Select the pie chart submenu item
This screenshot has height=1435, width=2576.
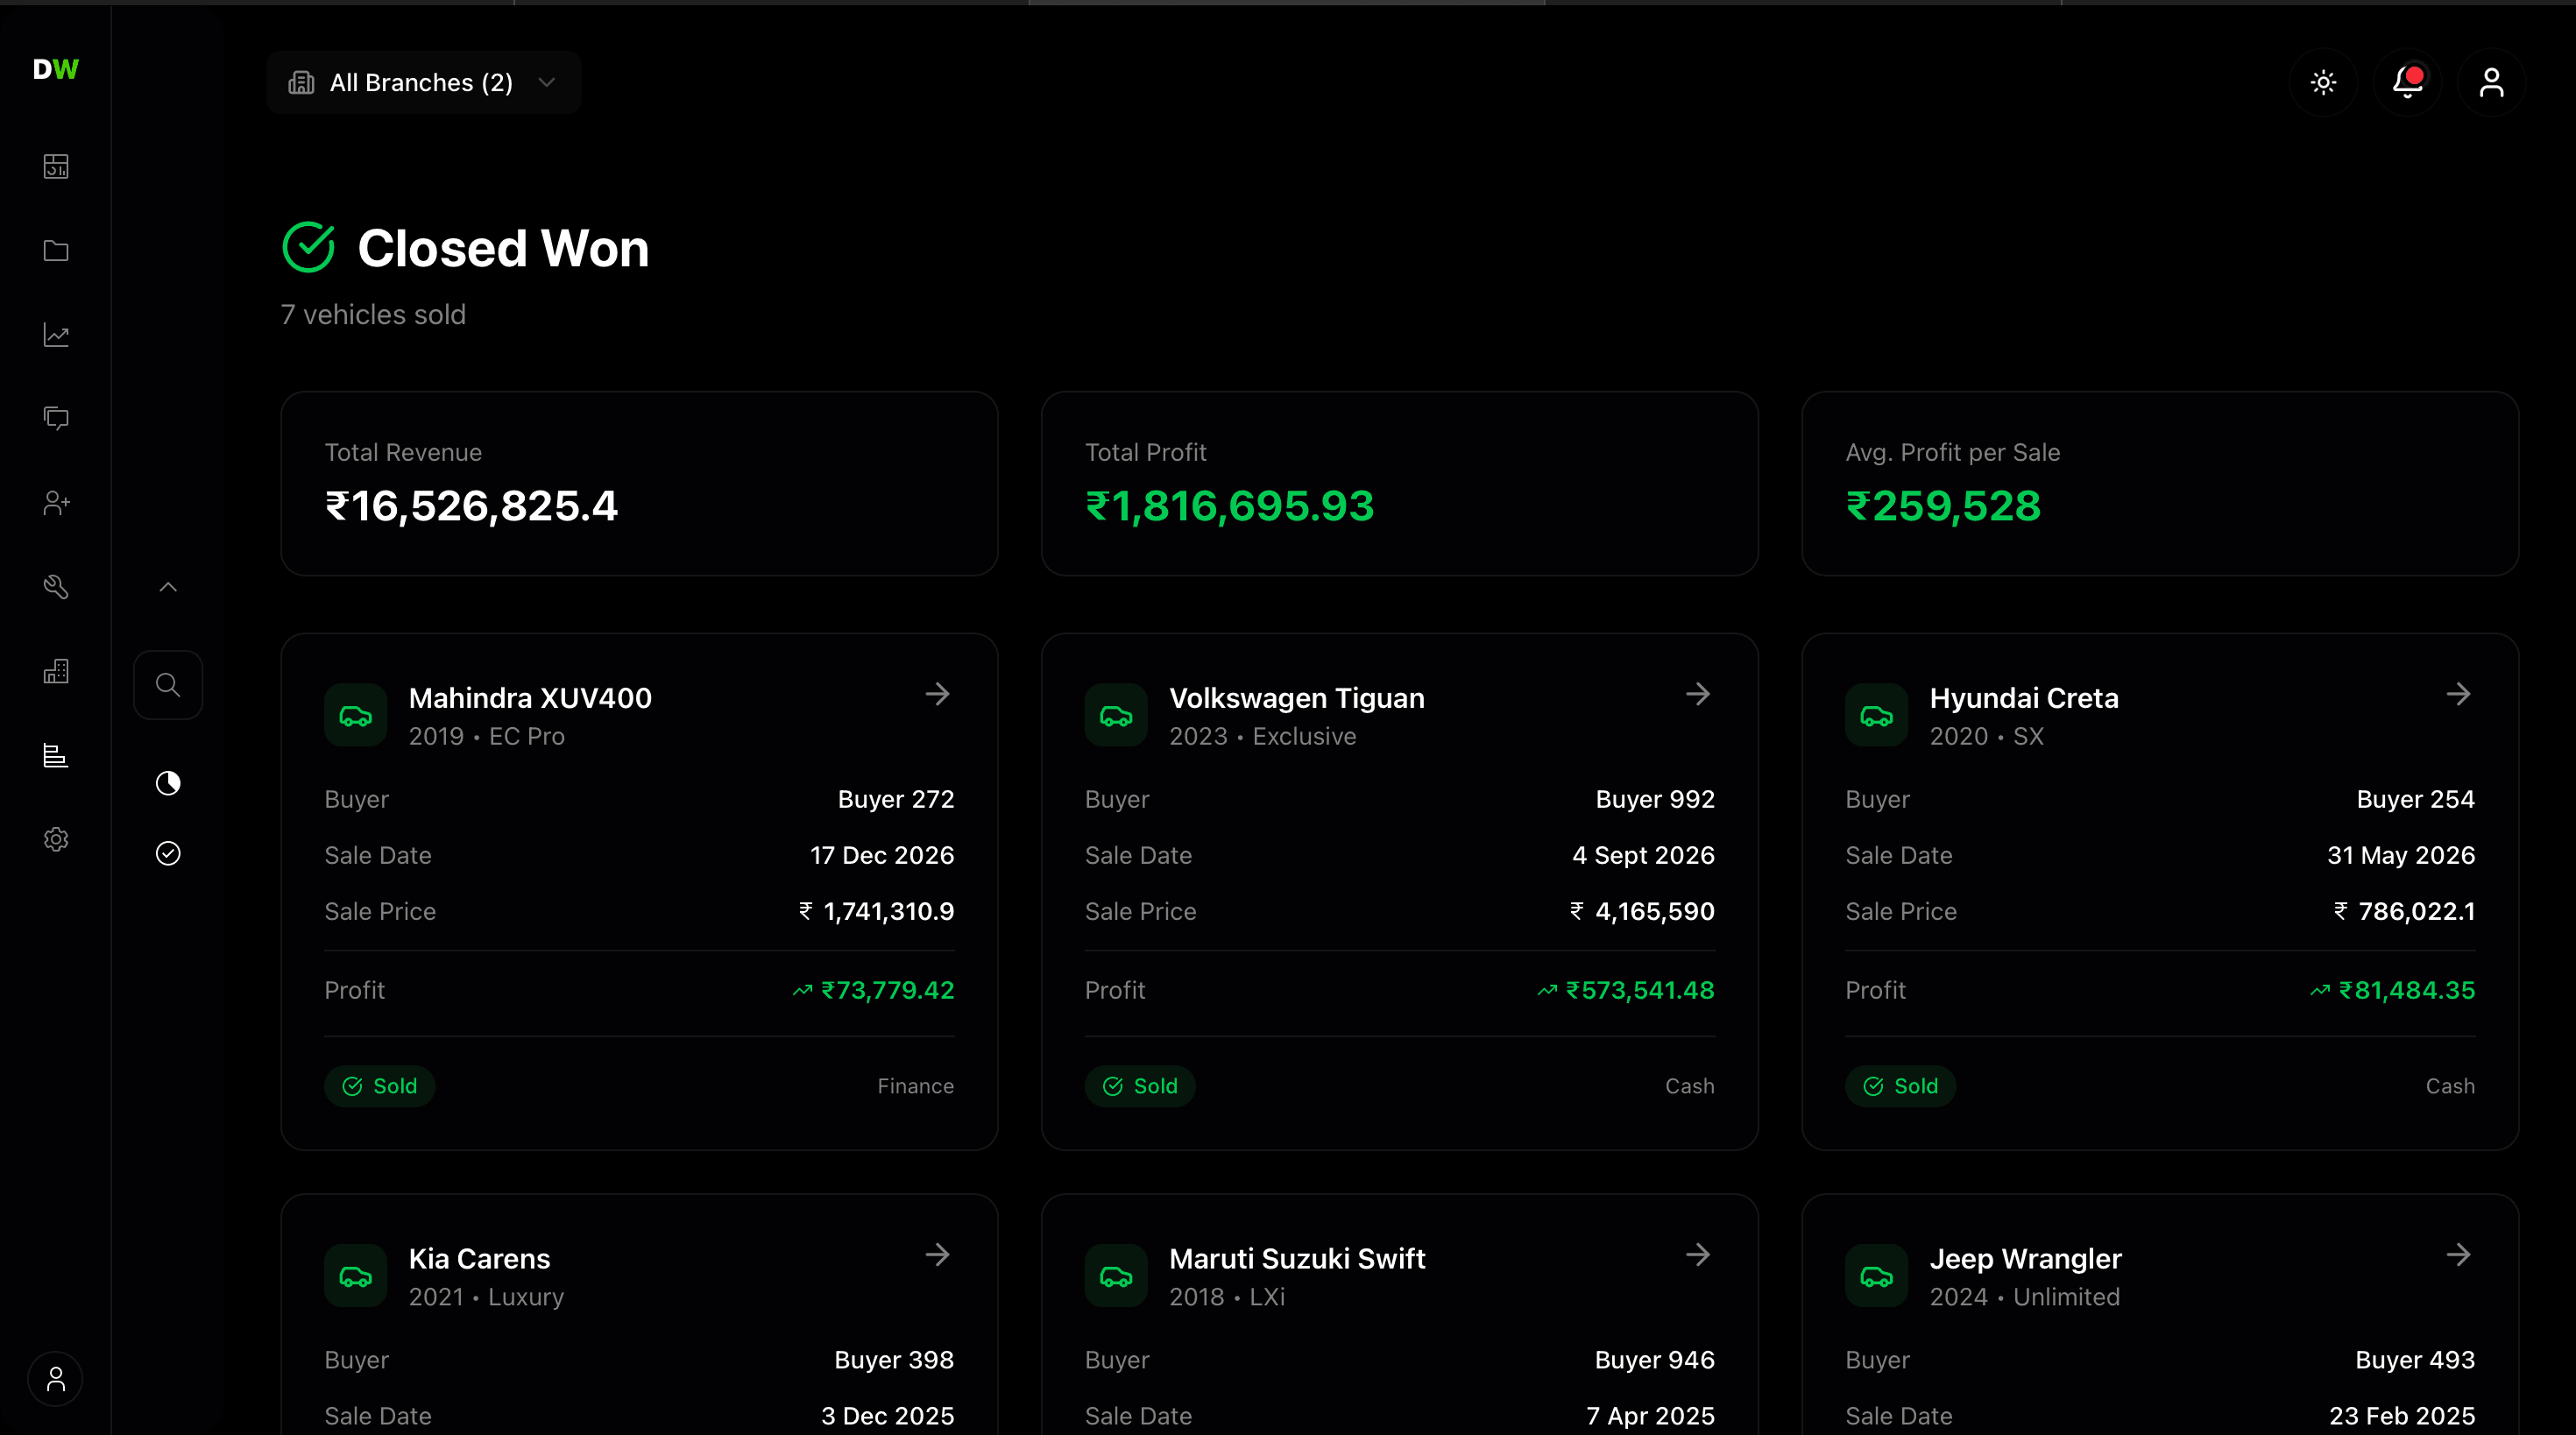(x=168, y=783)
